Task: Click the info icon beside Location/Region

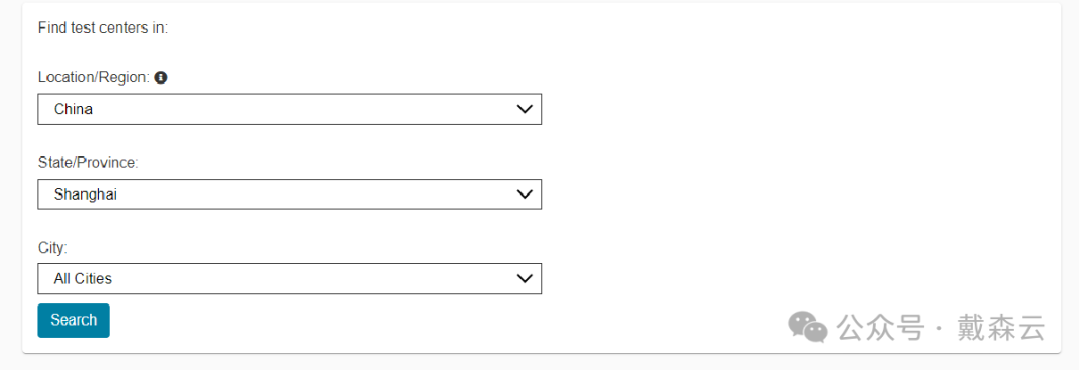Action: click(160, 78)
